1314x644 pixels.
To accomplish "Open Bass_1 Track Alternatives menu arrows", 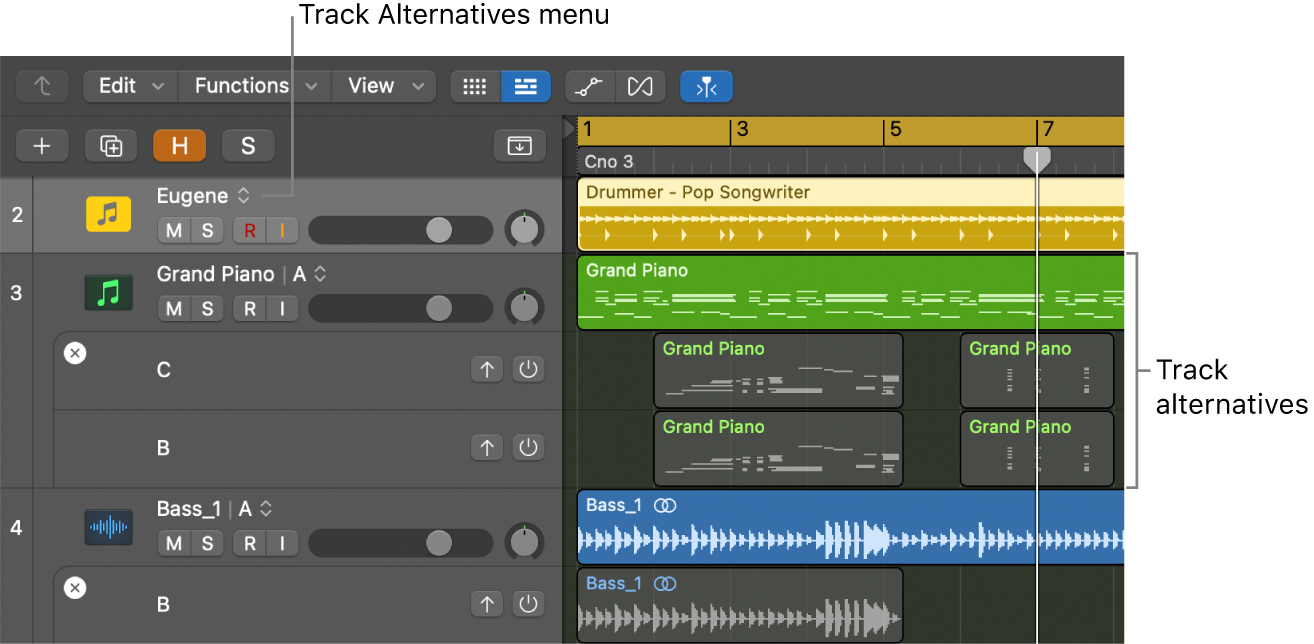I will (266, 509).
